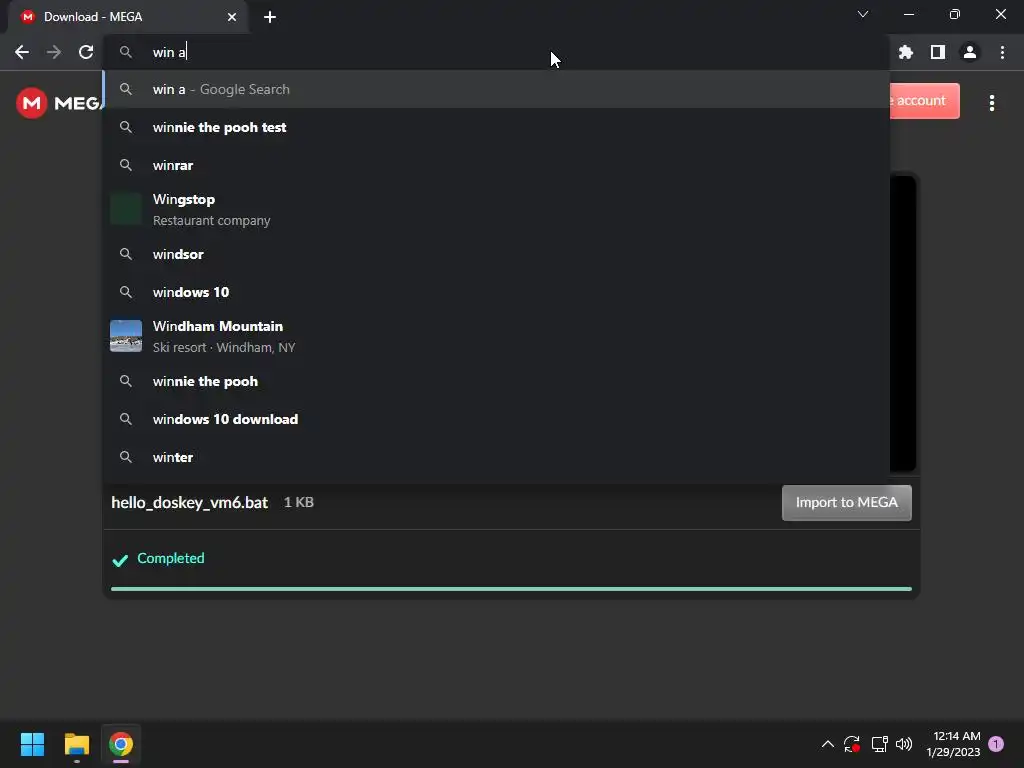The image size is (1024, 768).
Task: Click the Import to MEGA button
Action: (x=846, y=502)
